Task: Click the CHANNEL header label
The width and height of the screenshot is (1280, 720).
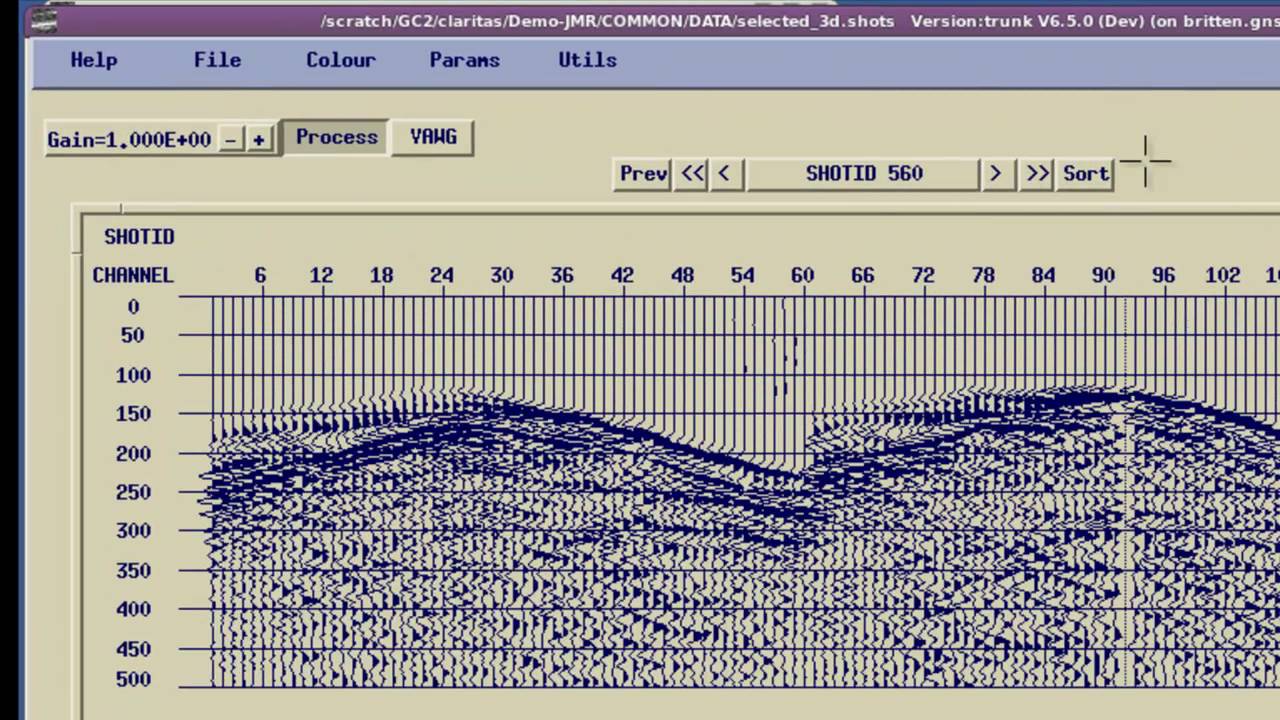Action: click(133, 275)
